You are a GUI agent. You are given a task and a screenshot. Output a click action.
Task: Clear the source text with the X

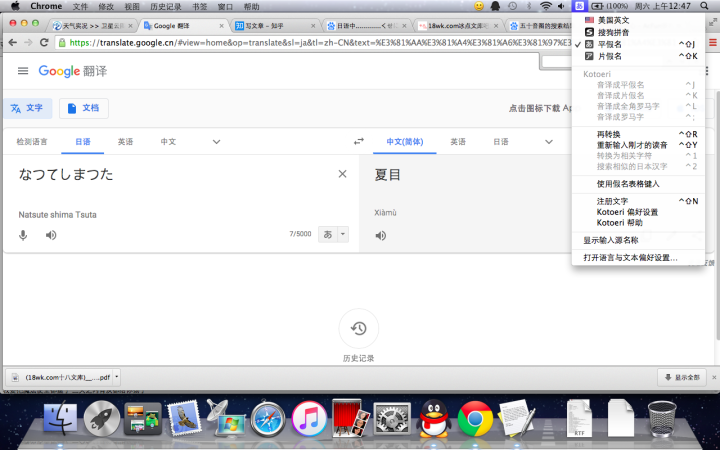point(342,174)
